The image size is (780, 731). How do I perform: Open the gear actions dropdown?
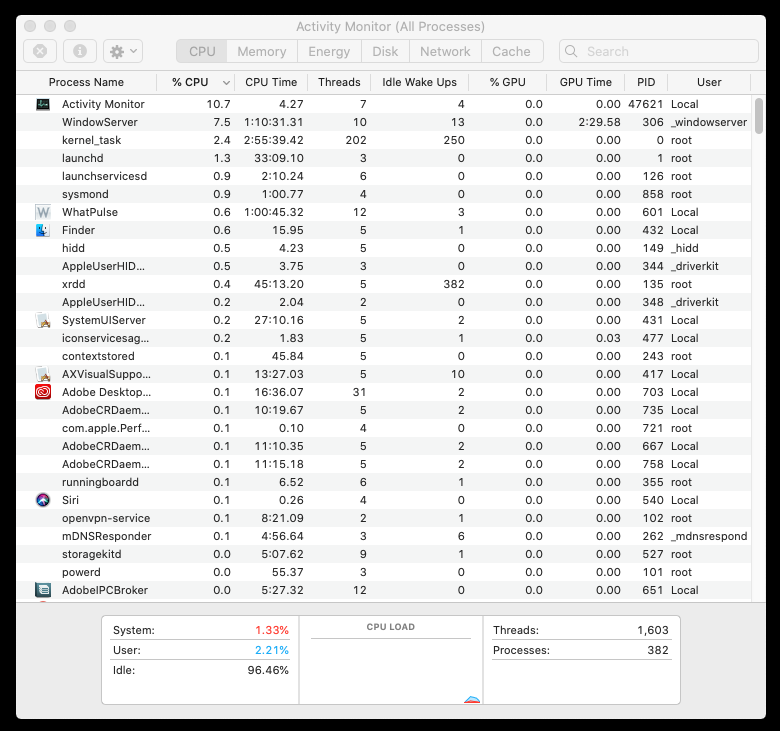(123, 51)
